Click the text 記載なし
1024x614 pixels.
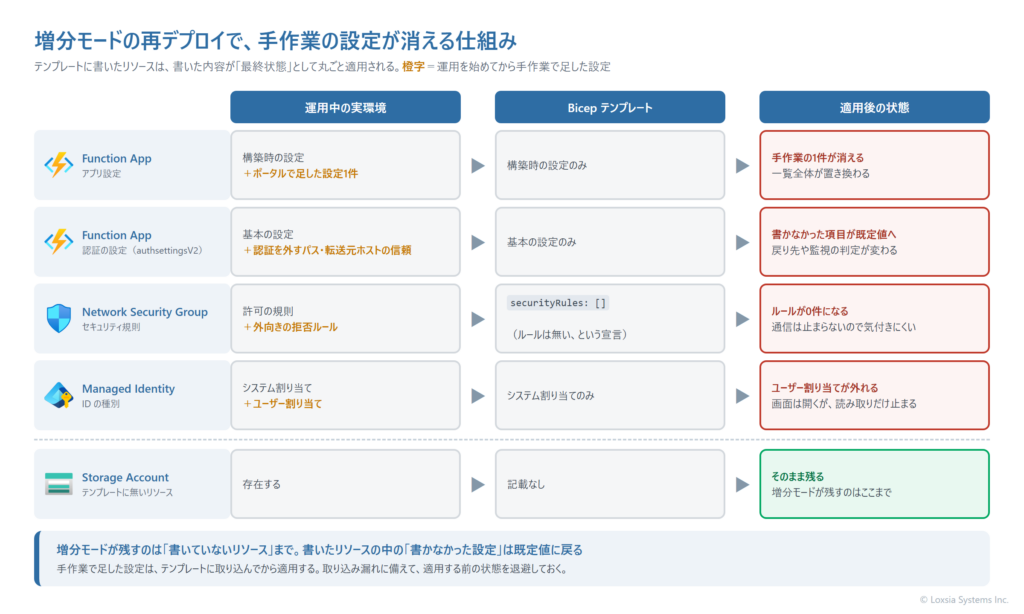pos(526,485)
